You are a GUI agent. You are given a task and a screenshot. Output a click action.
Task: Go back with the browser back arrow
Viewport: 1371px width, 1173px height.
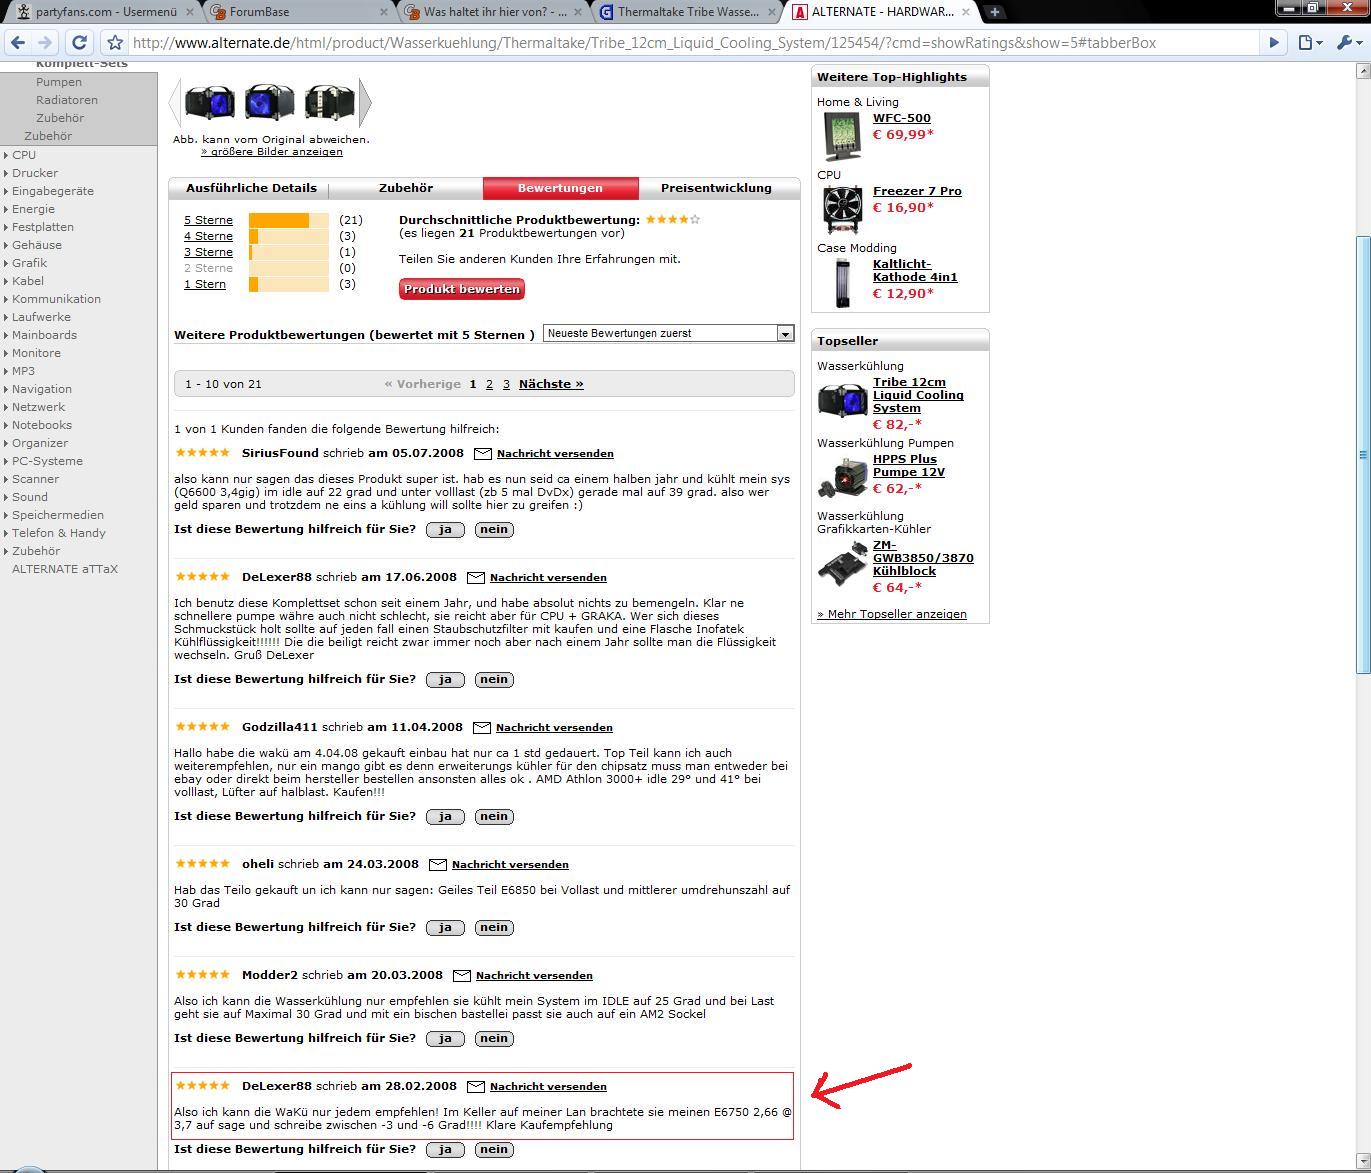tap(17, 43)
